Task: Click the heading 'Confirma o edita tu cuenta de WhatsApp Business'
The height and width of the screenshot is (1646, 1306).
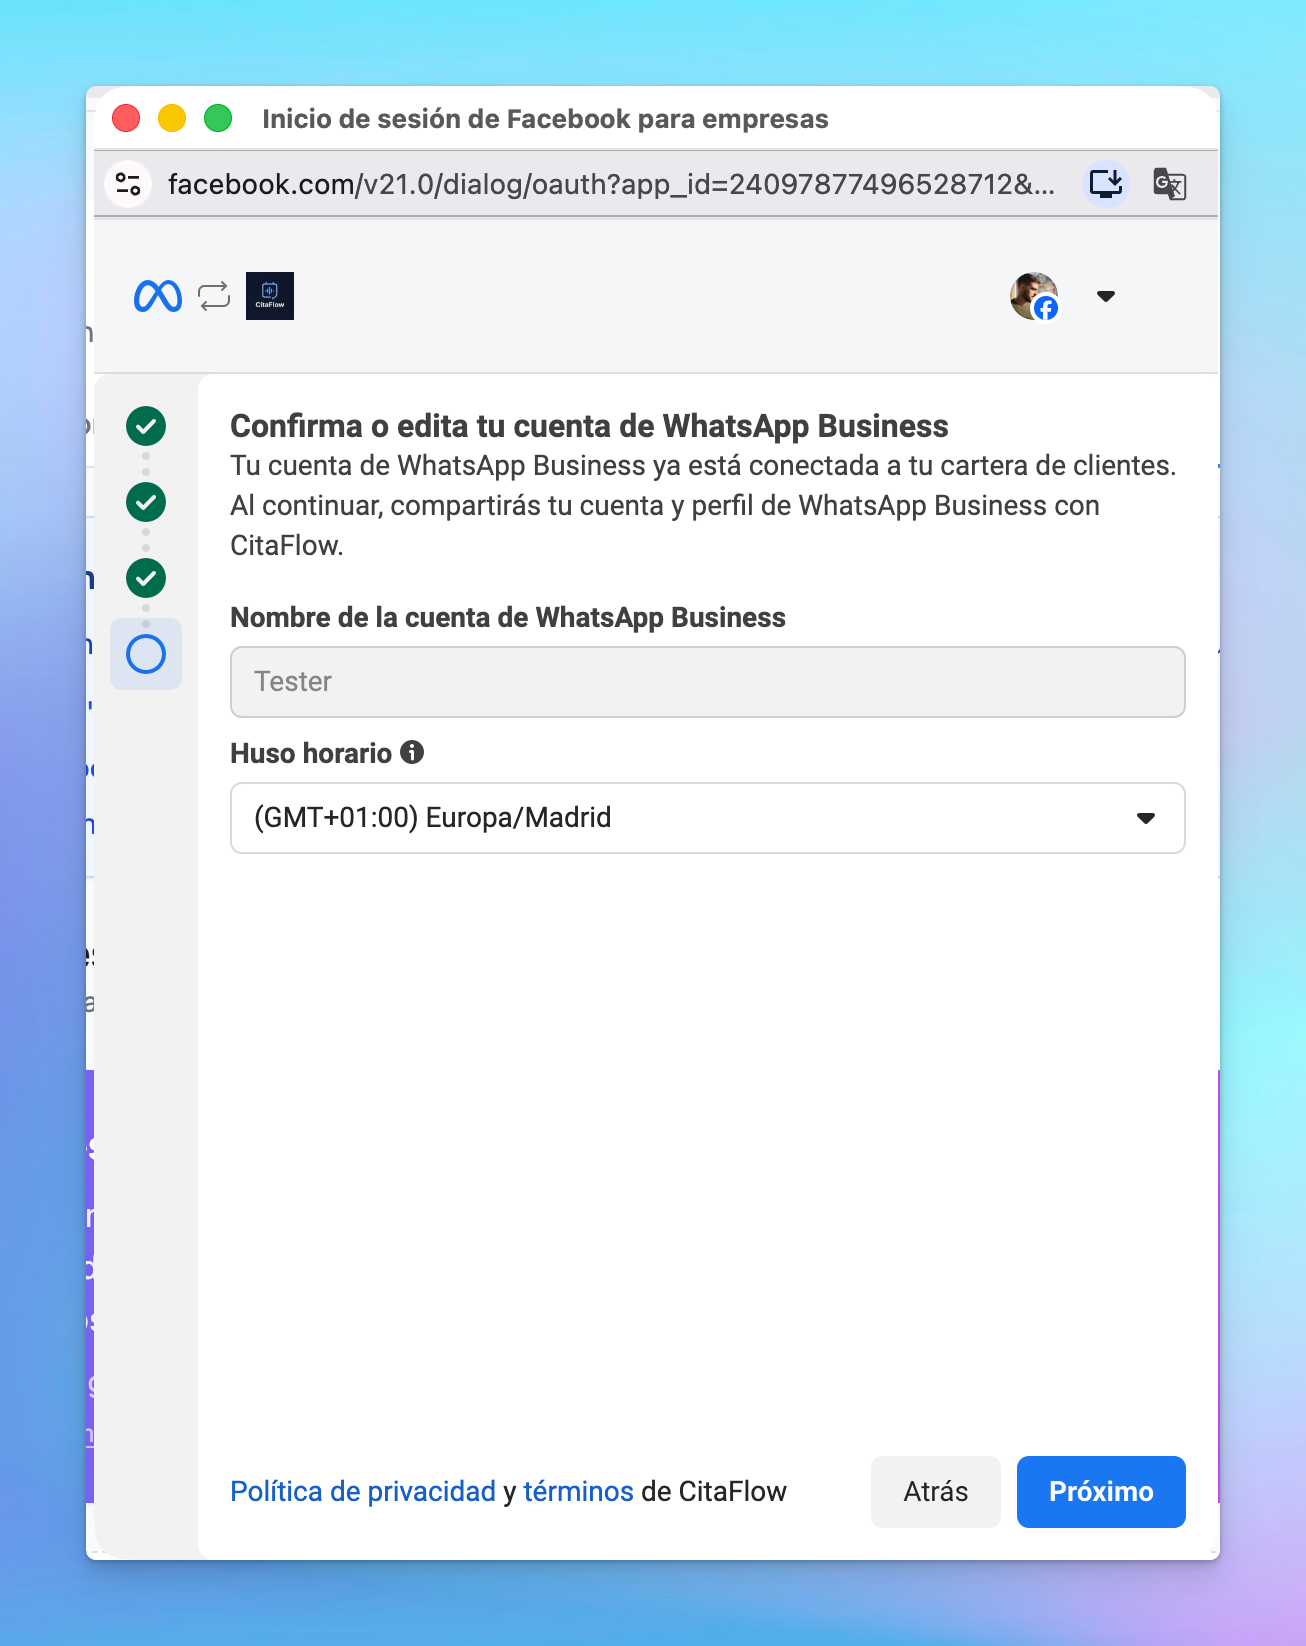Action: coord(589,426)
